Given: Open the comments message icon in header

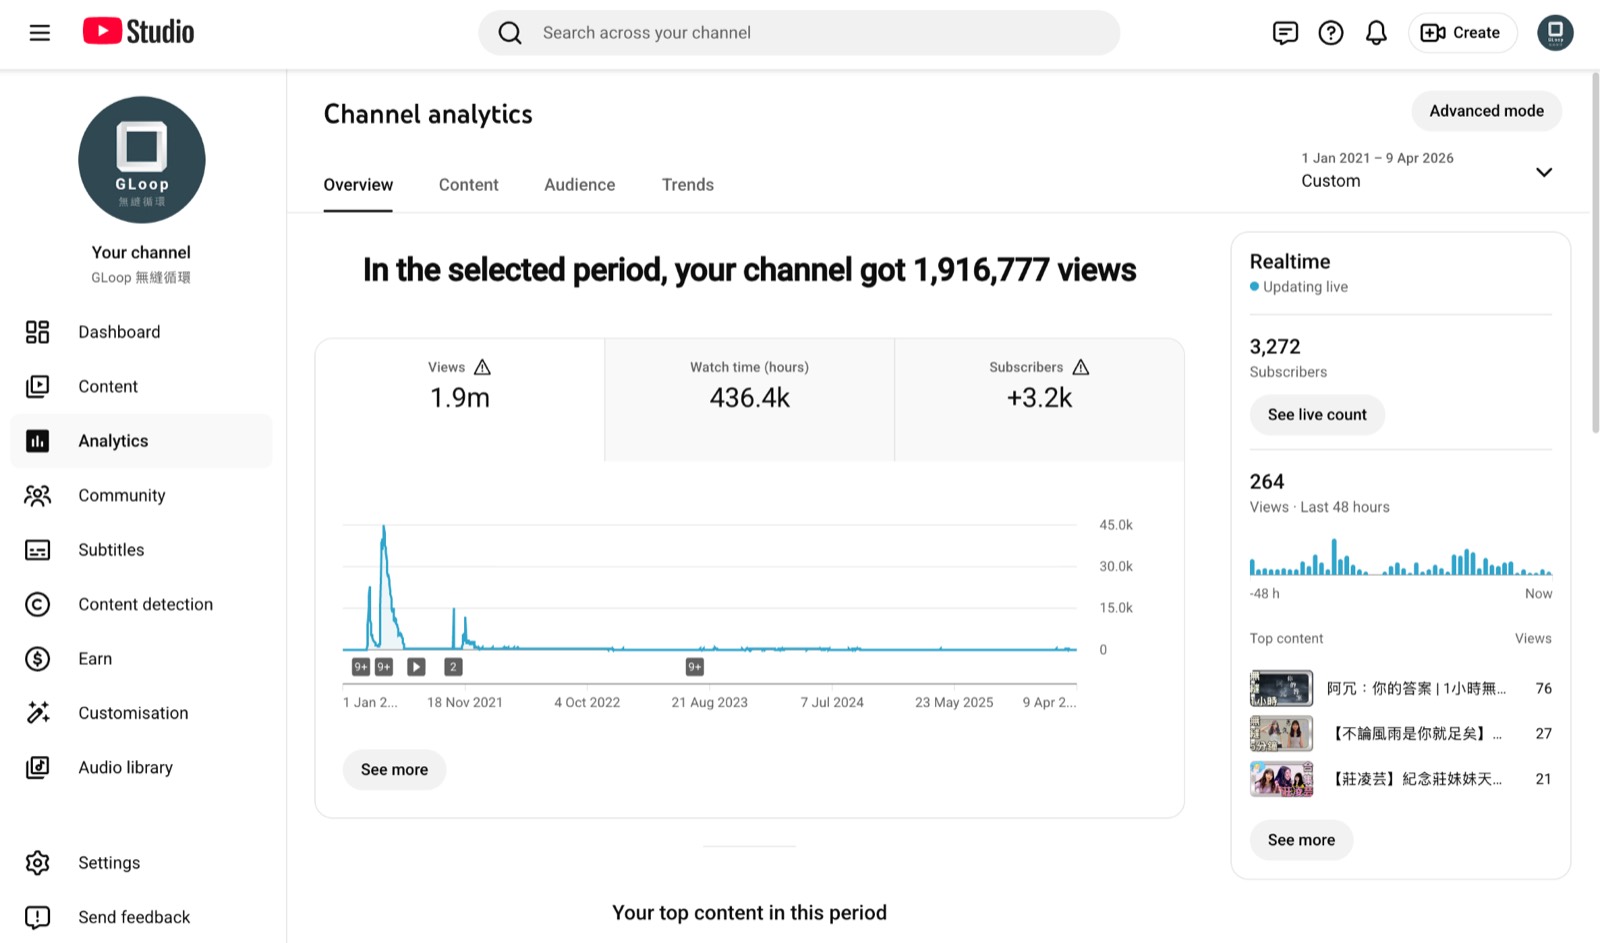Looking at the screenshot, I should 1285,33.
